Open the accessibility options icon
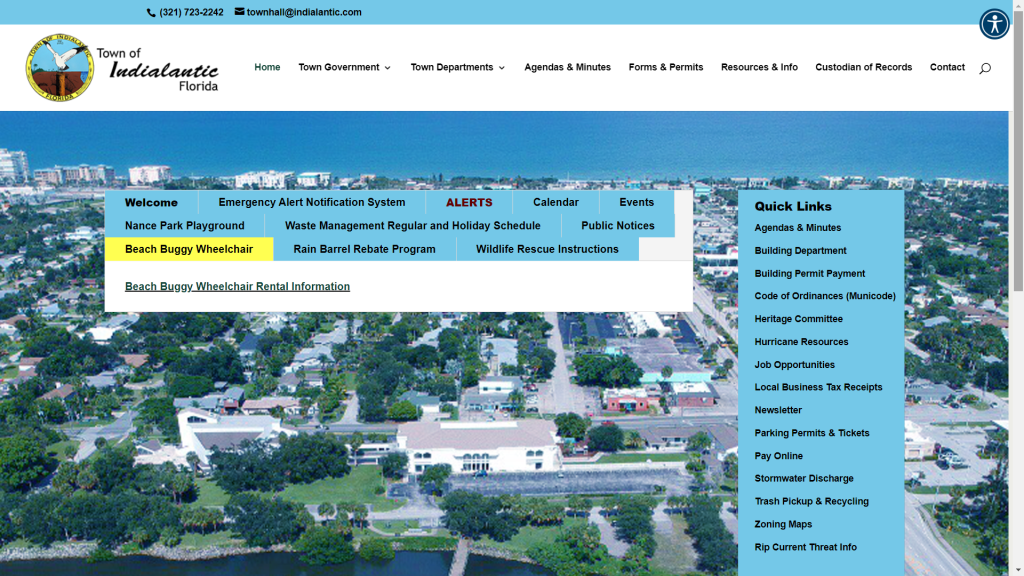Image resolution: width=1024 pixels, height=576 pixels. 994,23
